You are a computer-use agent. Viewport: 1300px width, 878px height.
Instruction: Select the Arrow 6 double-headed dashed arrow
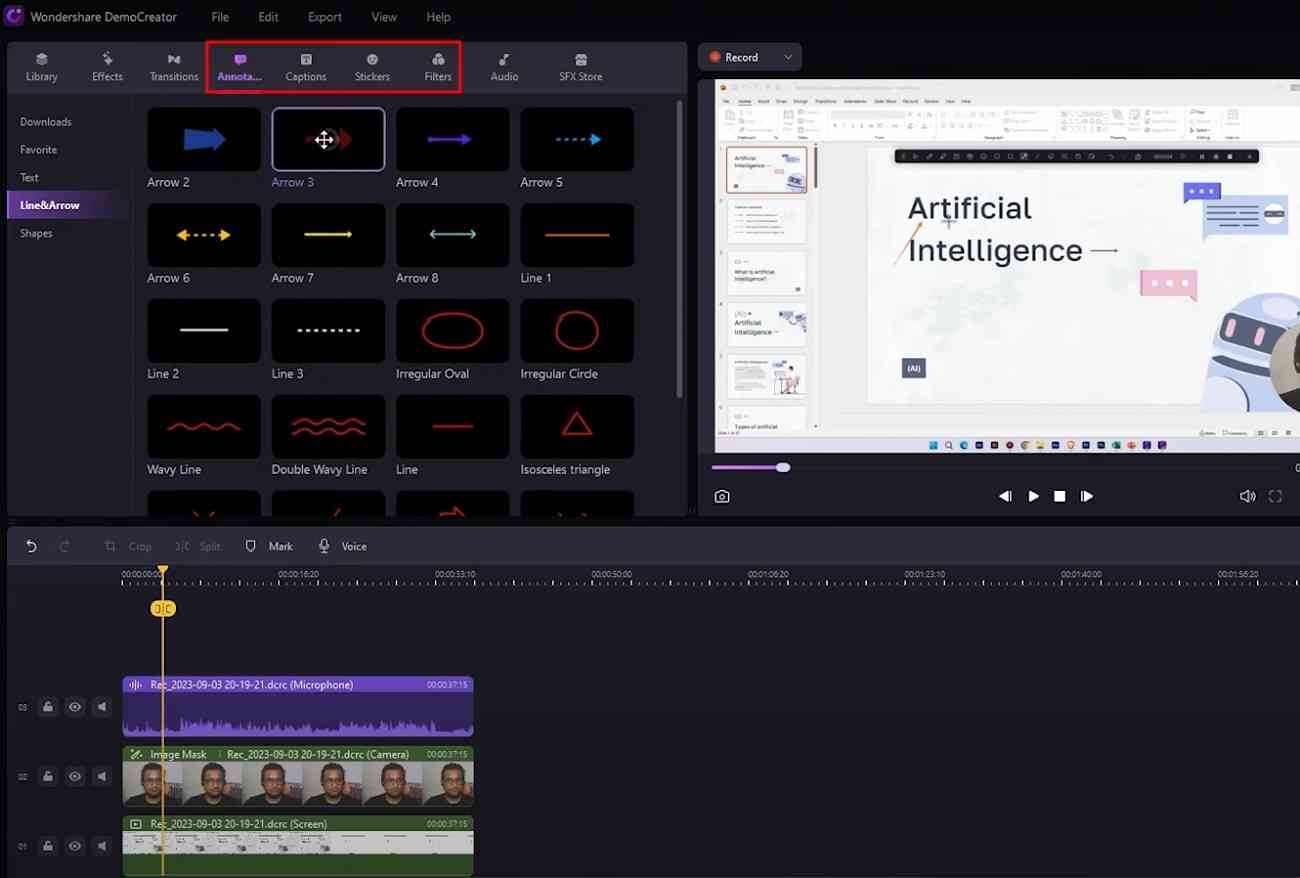(204, 235)
